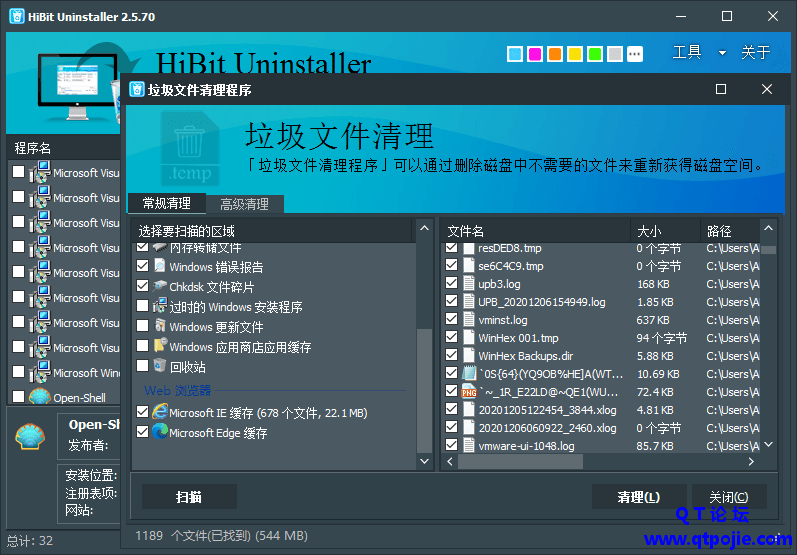Click the scan areas vertical scrollbar thumb
This screenshot has height=555, width=797.
[424, 390]
